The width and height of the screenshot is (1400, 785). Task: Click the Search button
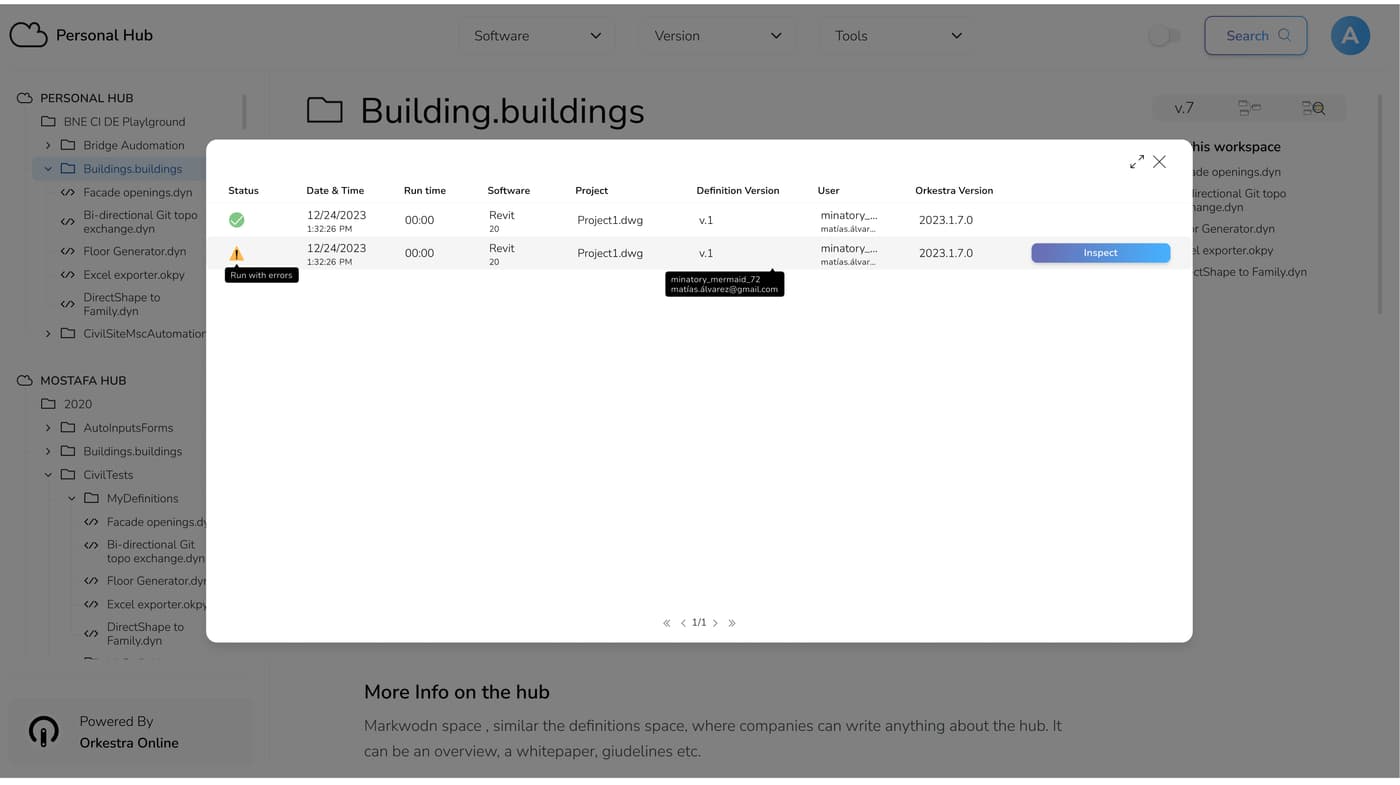click(x=1255, y=36)
